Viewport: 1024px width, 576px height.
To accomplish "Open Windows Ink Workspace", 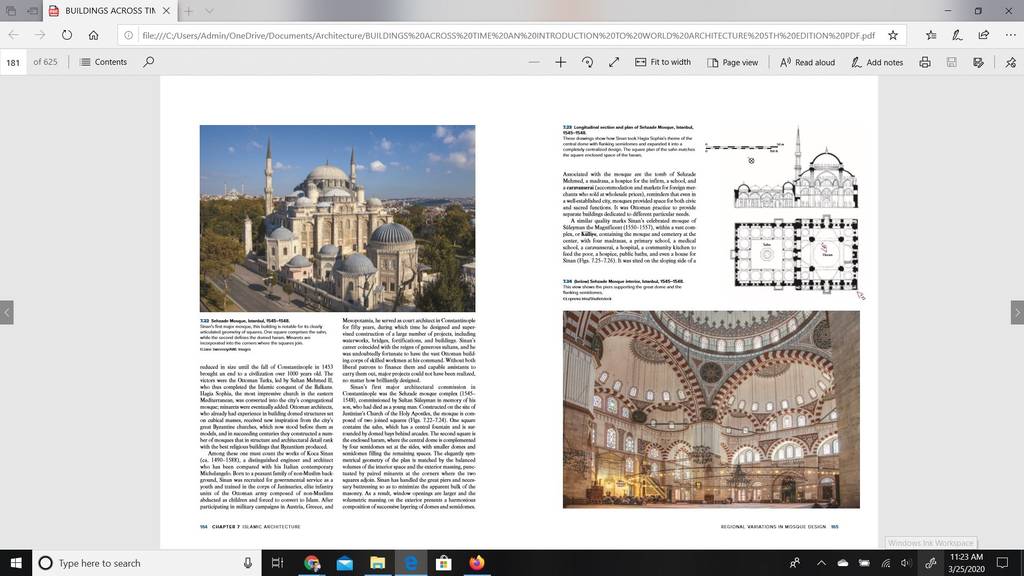I will click(x=931, y=563).
